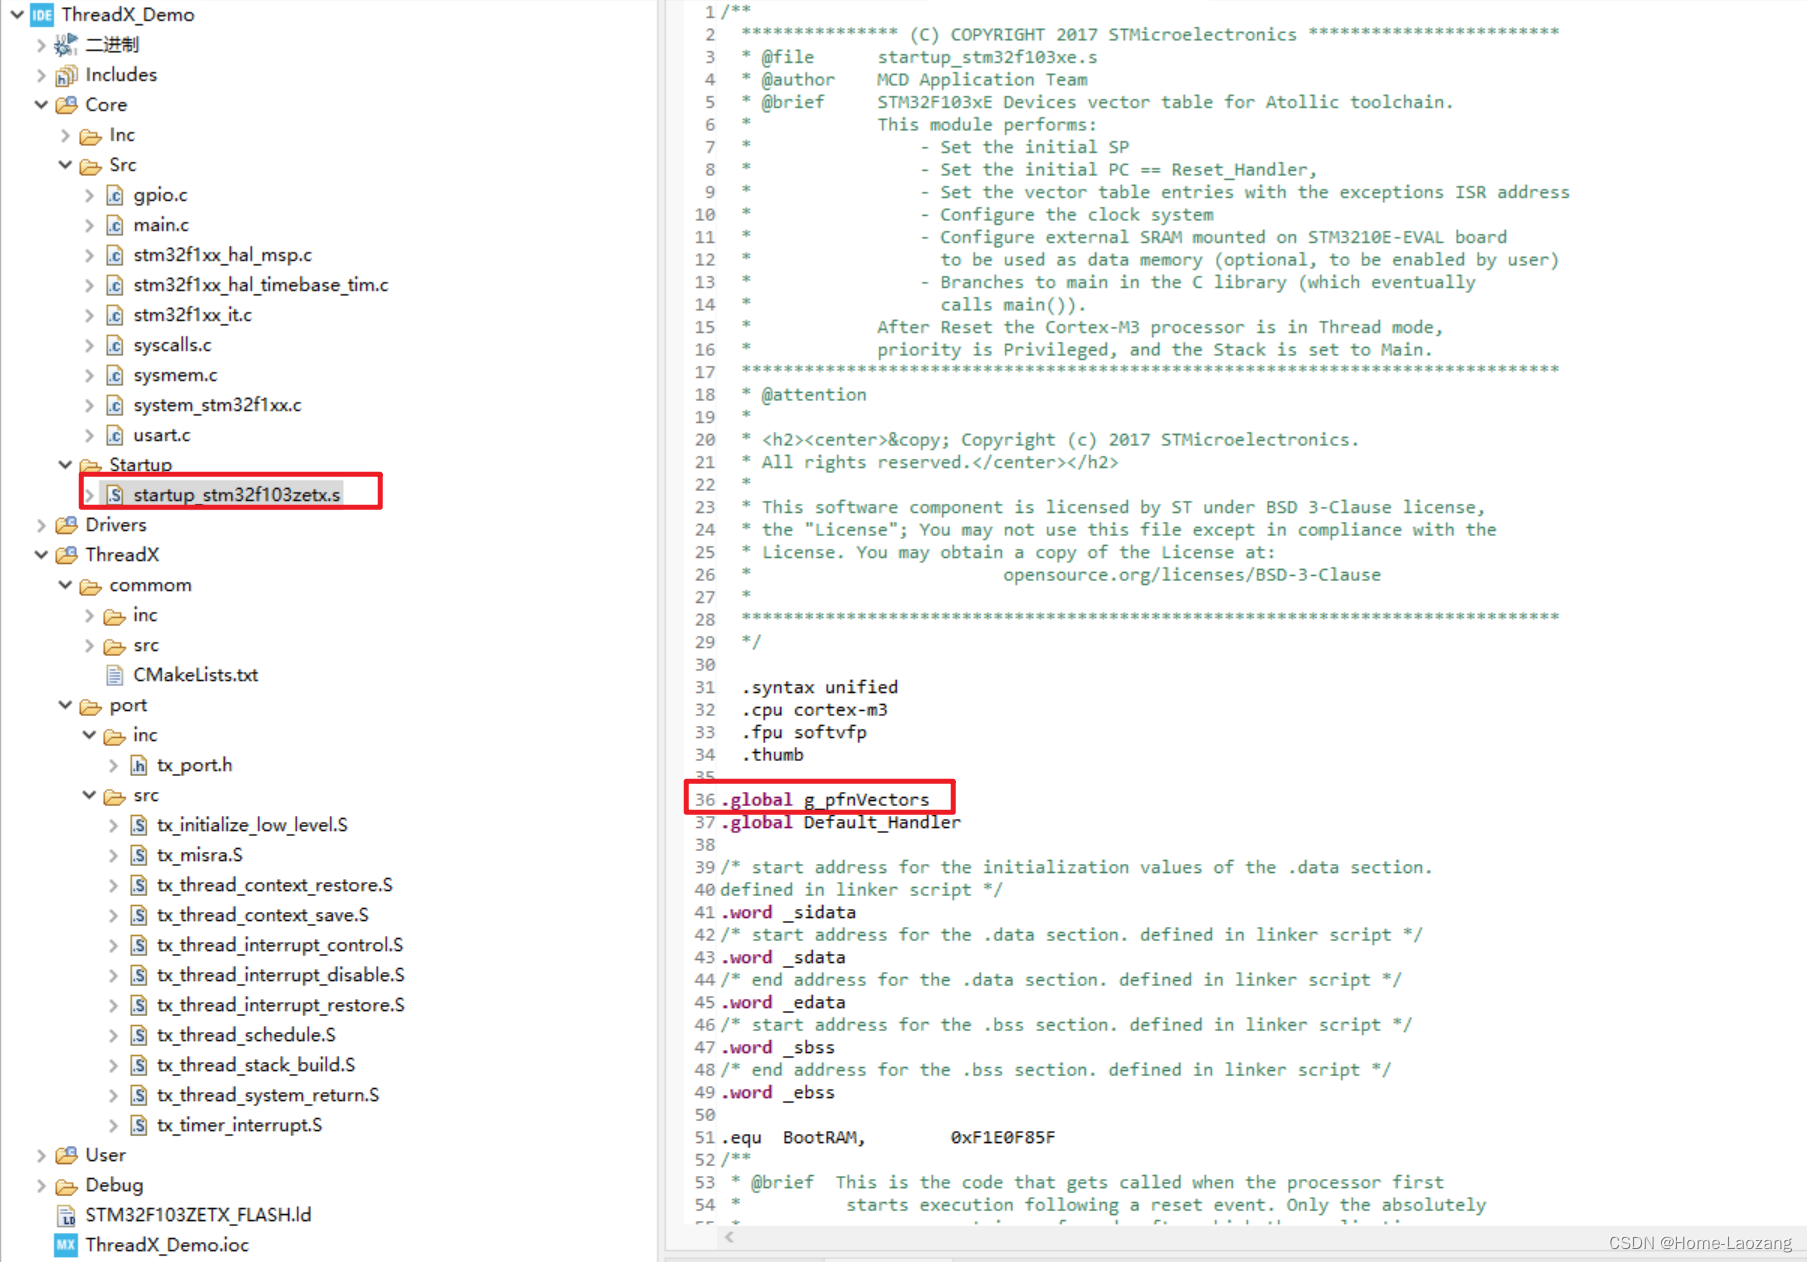1807x1262 pixels.
Task: Click the Includes header-stack icon
Action: (66, 74)
